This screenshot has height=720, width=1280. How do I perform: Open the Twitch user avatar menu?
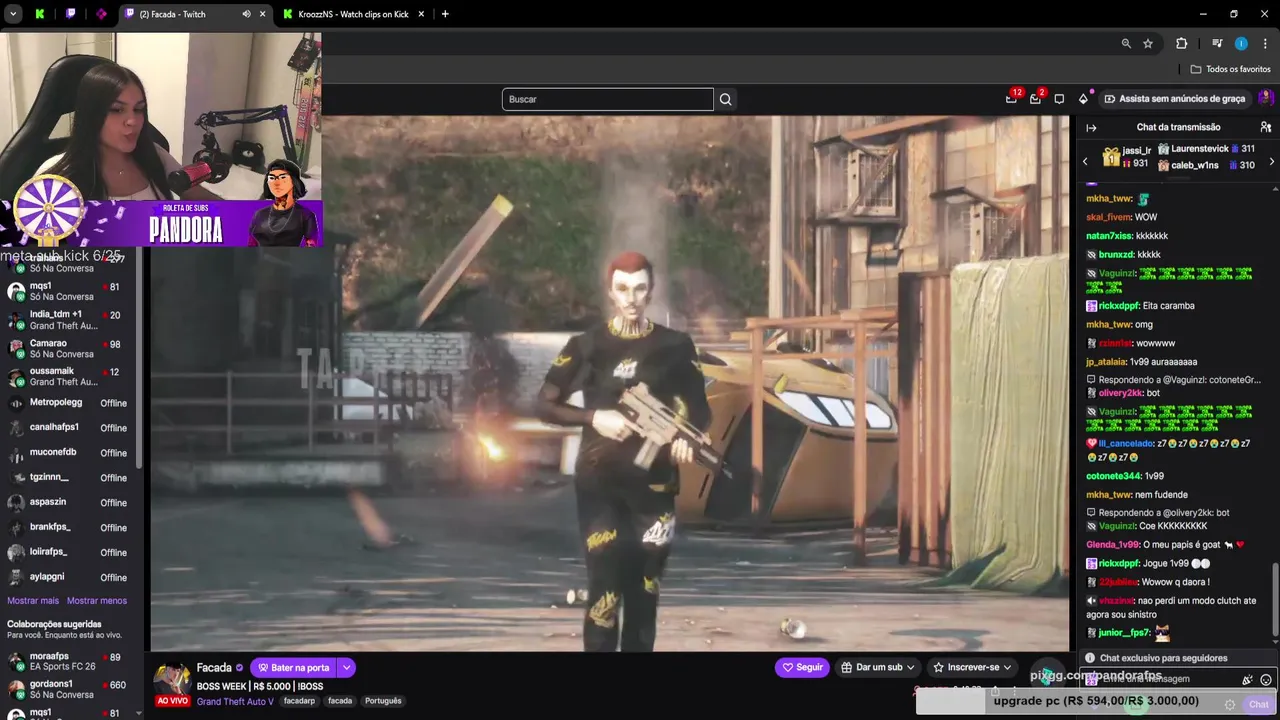pos(1265,98)
